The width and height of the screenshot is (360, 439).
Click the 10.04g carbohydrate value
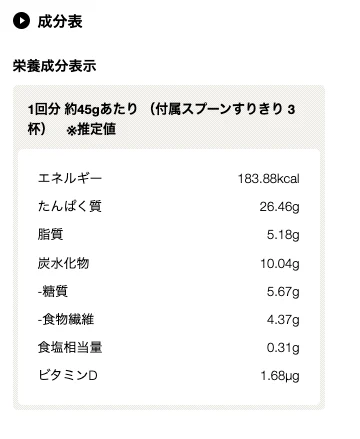point(280,264)
